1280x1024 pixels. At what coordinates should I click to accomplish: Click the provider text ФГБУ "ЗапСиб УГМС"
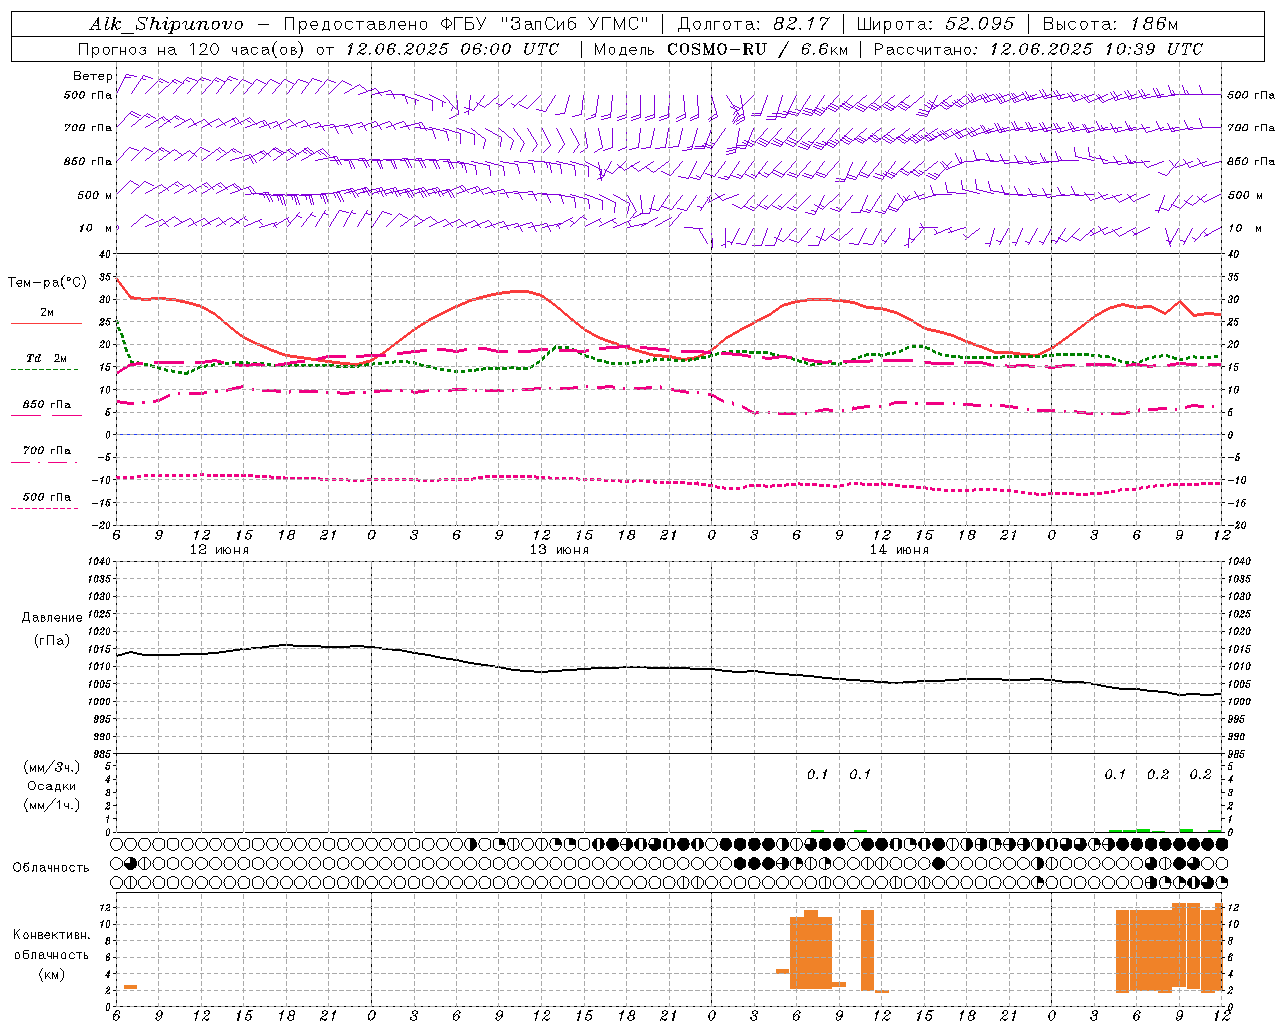(545, 24)
